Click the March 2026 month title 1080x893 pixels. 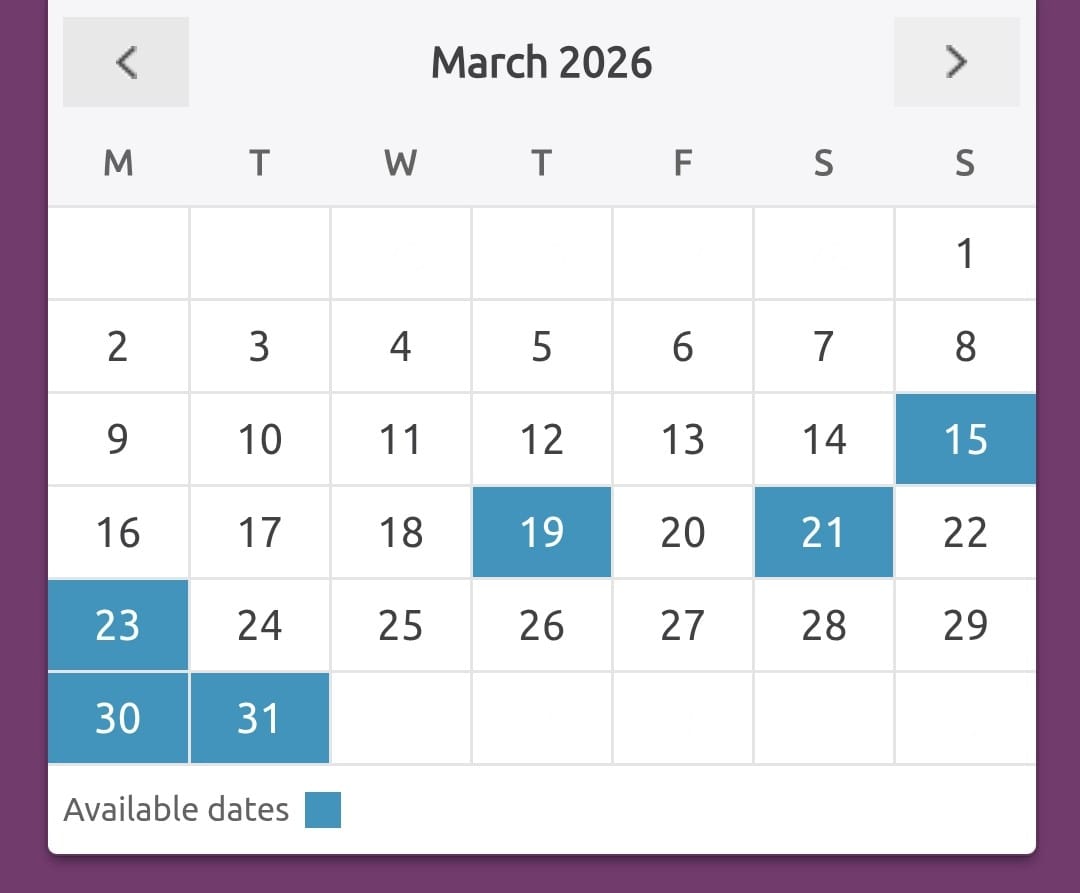[541, 63]
